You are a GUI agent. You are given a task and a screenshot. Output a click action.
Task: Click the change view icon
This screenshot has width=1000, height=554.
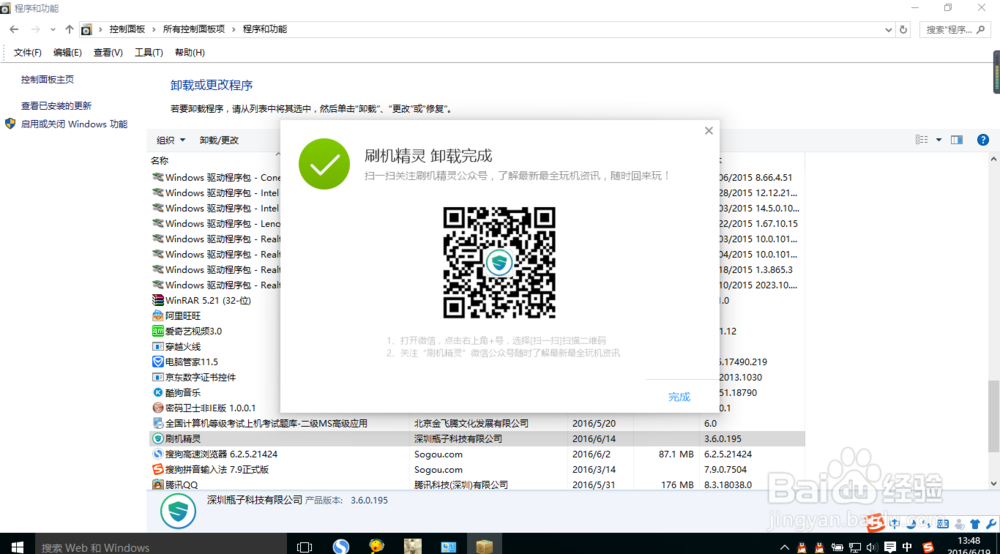pyautogui.click(x=922, y=140)
